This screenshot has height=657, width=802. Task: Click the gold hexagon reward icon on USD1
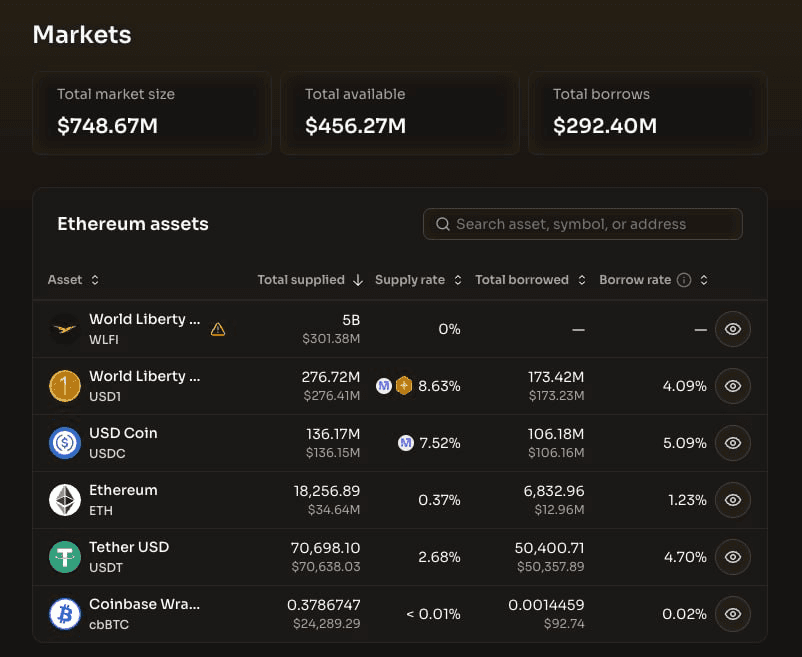(x=404, y=386)
